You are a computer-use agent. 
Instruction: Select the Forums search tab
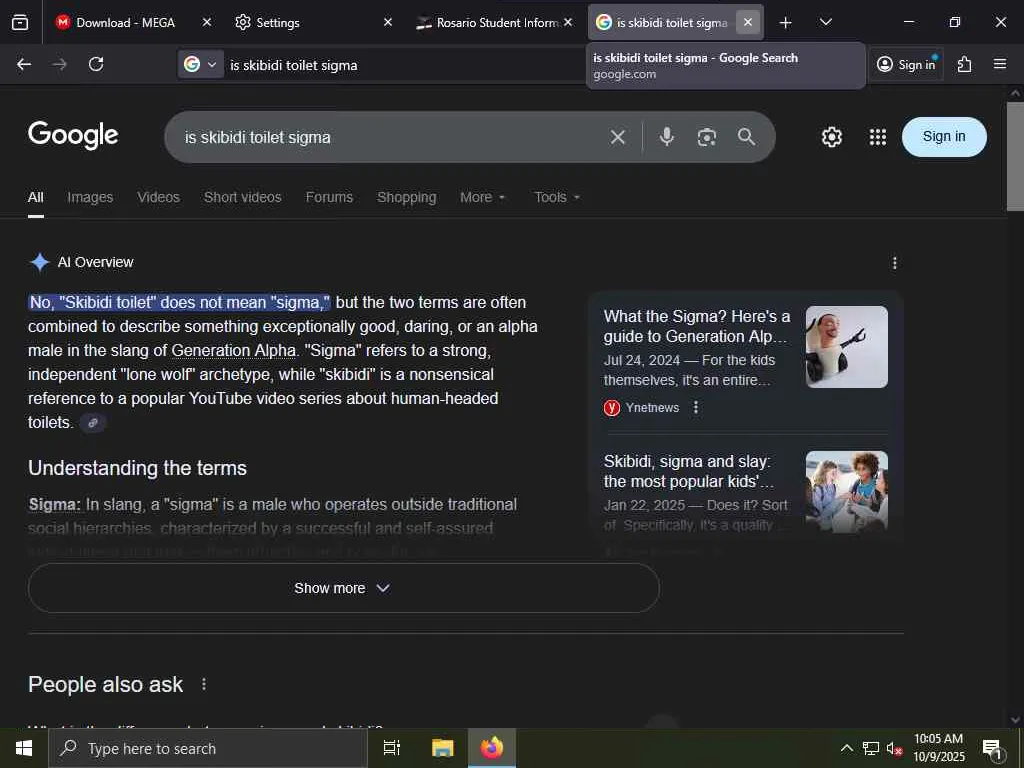(329, 197)
